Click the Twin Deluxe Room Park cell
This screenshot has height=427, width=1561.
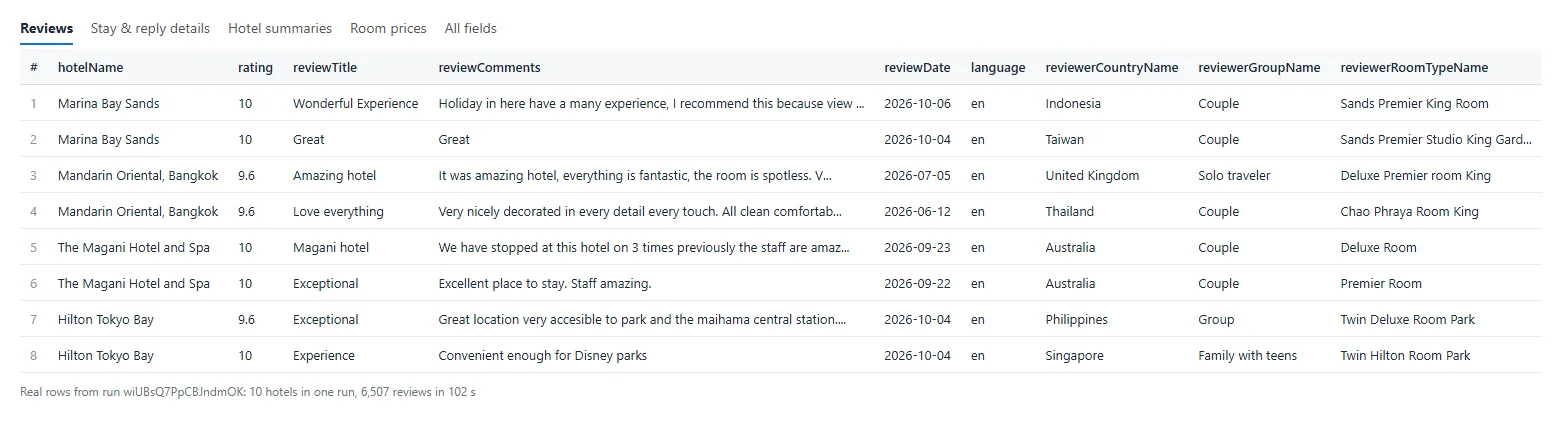coord(1408,320)
